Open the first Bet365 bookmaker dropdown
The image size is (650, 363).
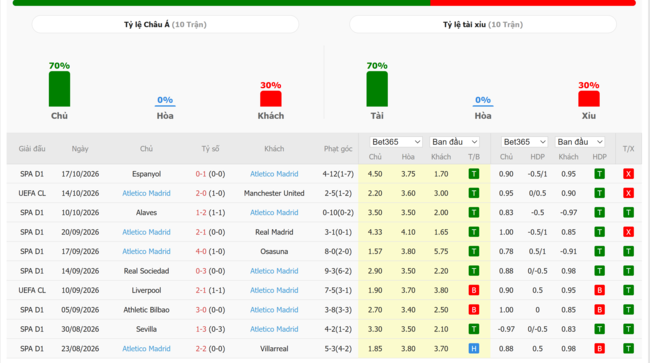click(x=395, y=142)
